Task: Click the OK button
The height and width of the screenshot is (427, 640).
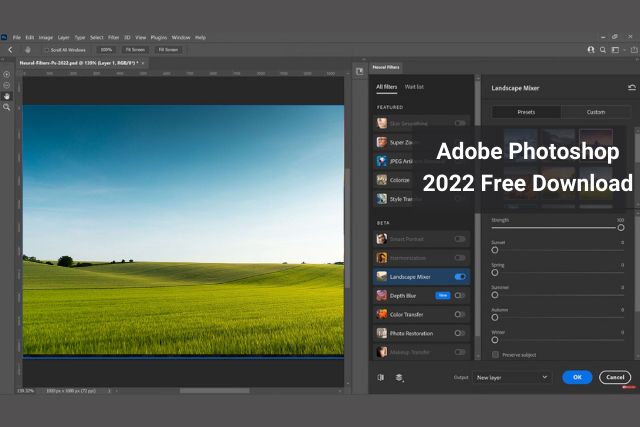Action: [577, 377]
